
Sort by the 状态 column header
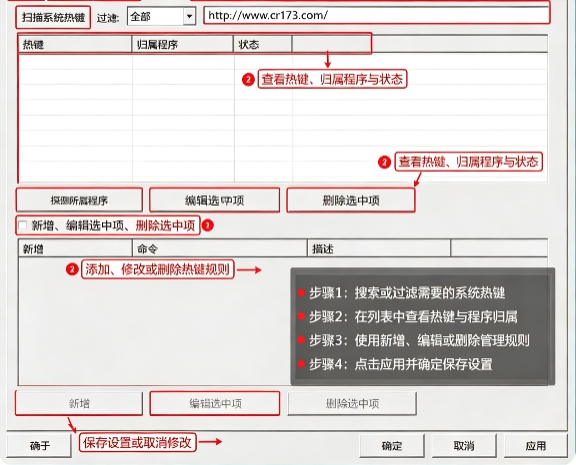click(263, 44)
